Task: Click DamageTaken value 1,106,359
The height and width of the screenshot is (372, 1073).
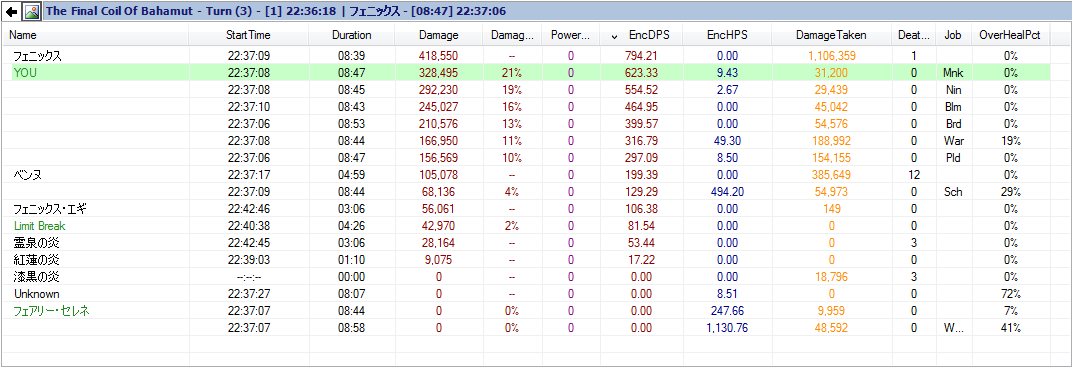Action: tap(831, 56)
